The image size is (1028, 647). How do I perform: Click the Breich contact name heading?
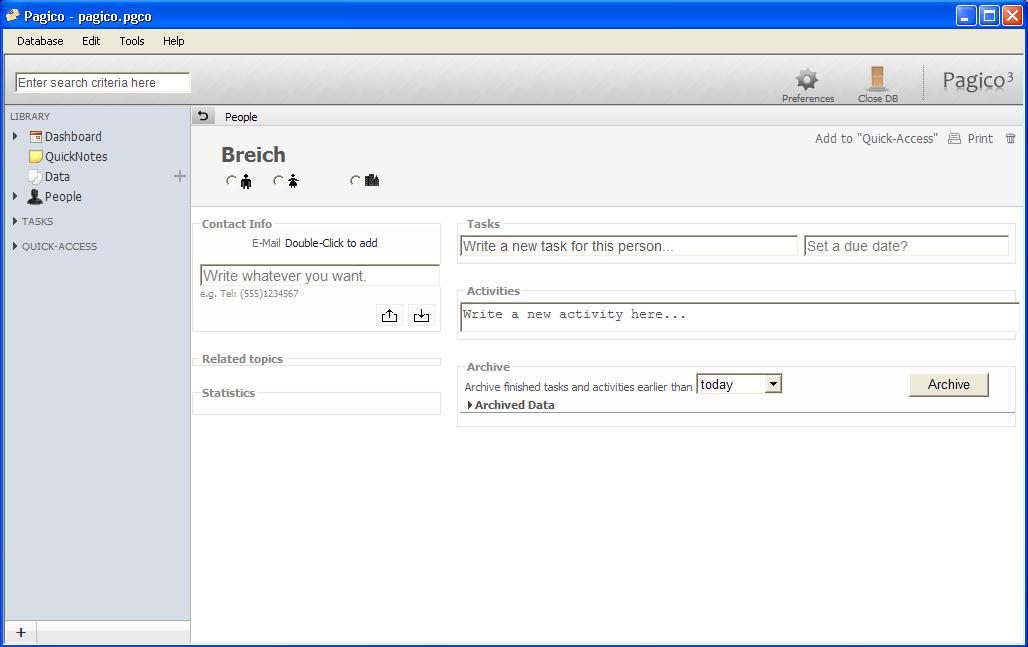pyautogui.click(x=253, y=155)
